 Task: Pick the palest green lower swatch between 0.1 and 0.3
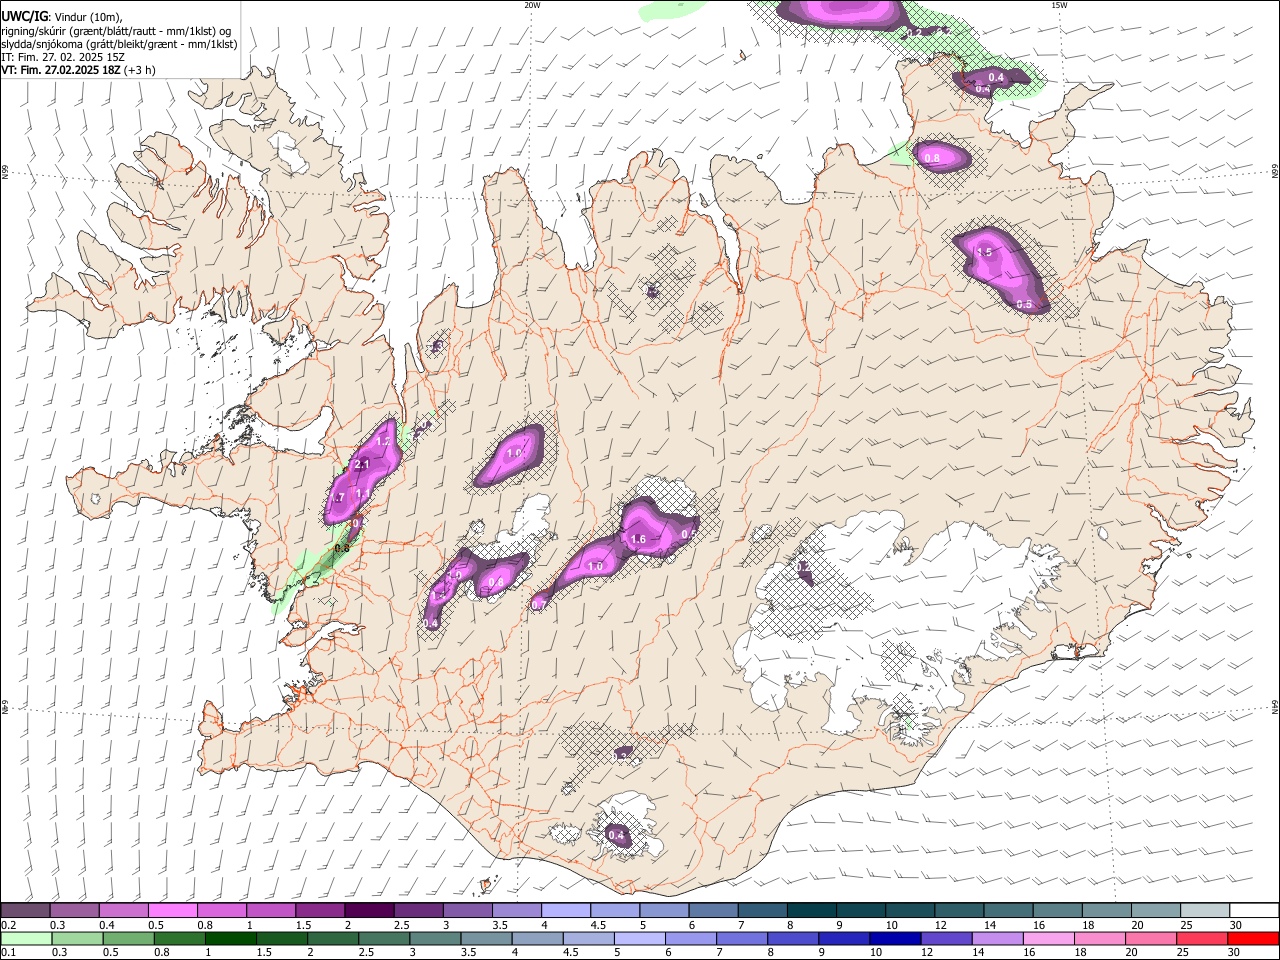[26, 938]
